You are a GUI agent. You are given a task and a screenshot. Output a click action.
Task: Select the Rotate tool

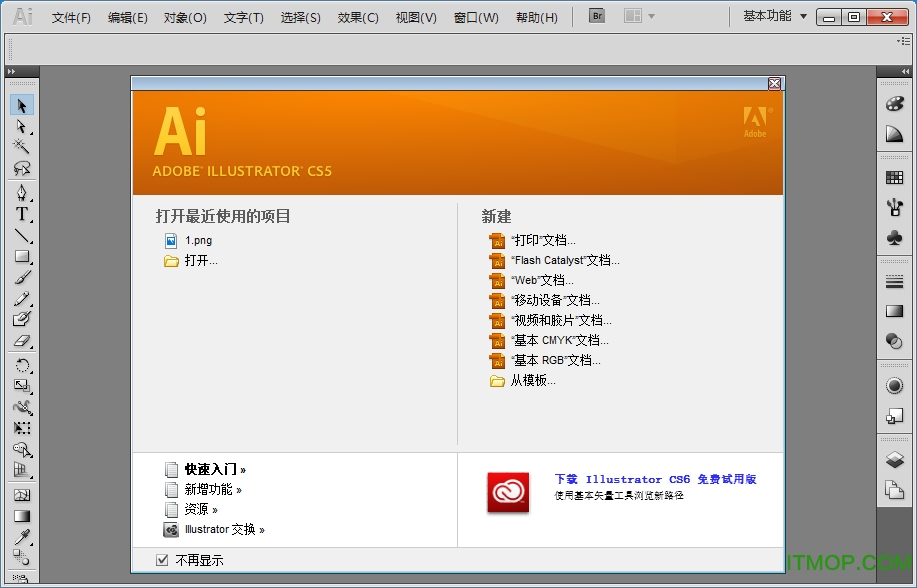(22, 366)
